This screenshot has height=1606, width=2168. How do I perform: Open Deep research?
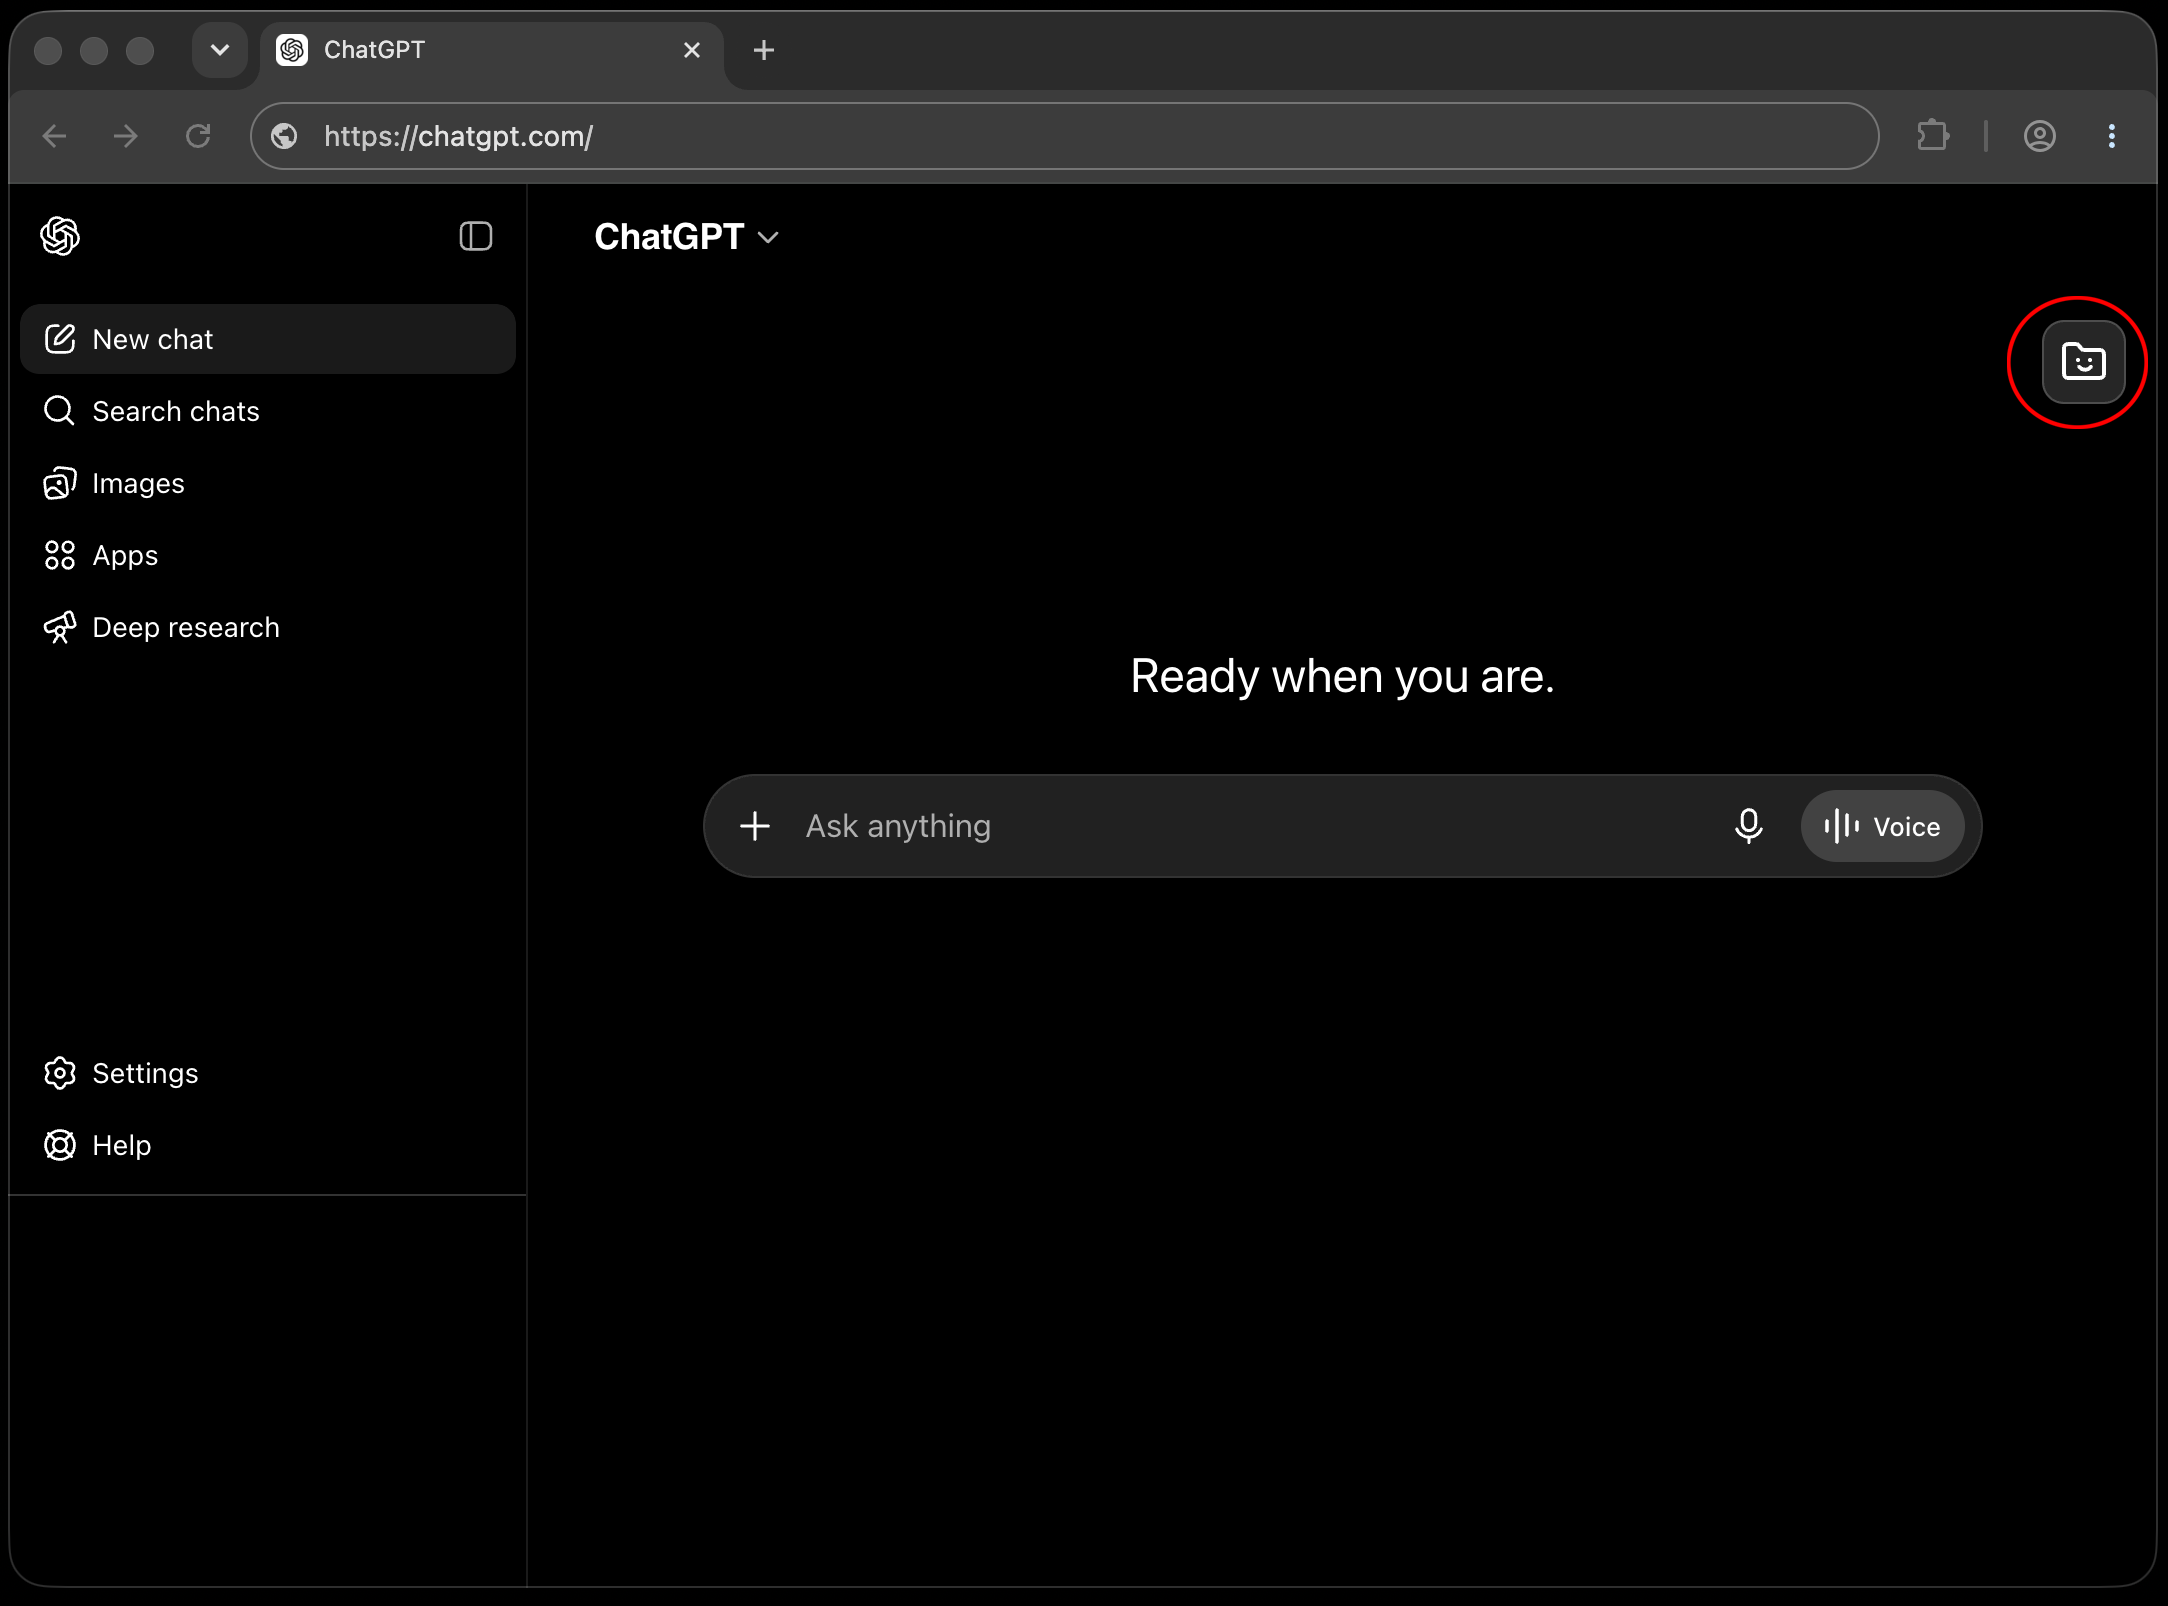[x=268, y=627]
